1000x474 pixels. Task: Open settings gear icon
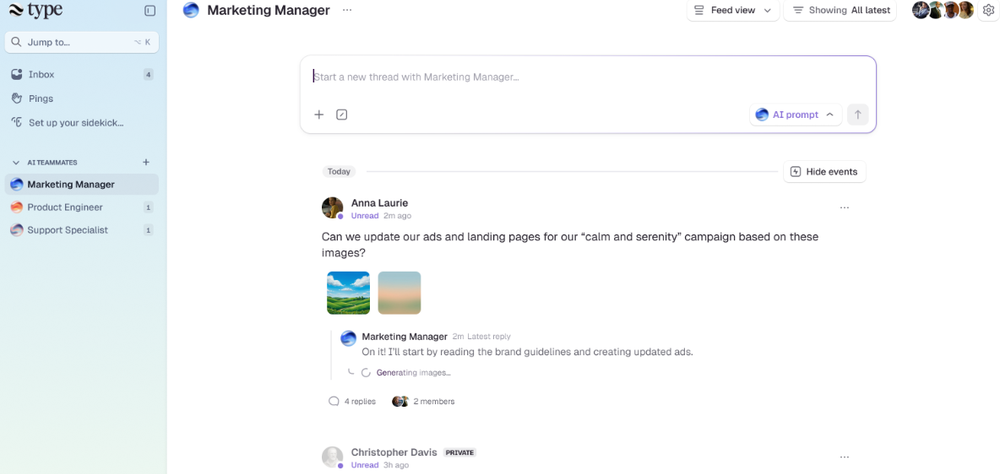pos(989,10)
